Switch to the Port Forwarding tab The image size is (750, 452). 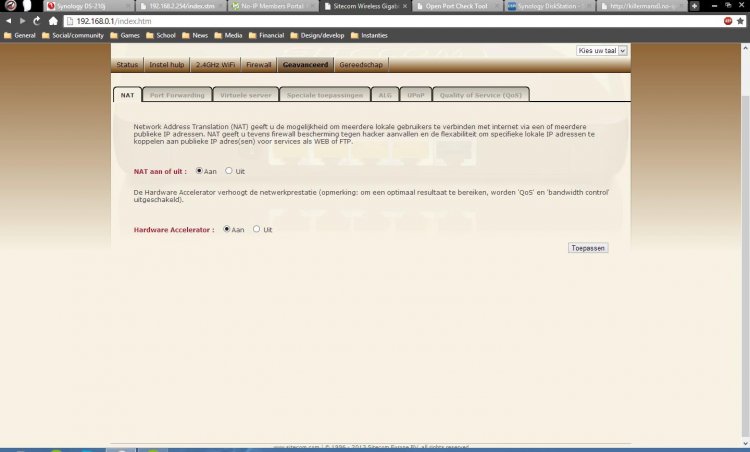coord(176,95)
